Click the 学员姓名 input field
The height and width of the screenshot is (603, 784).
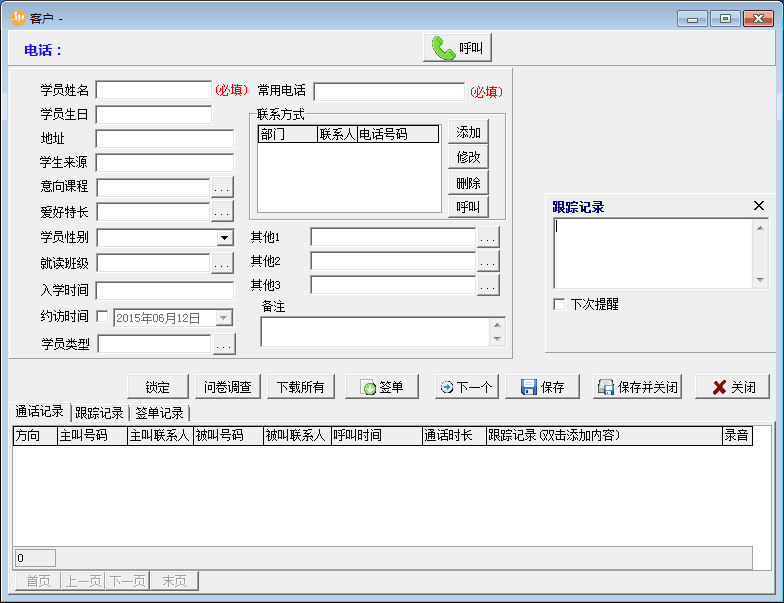pyautogui.click(x=154, y=90)
